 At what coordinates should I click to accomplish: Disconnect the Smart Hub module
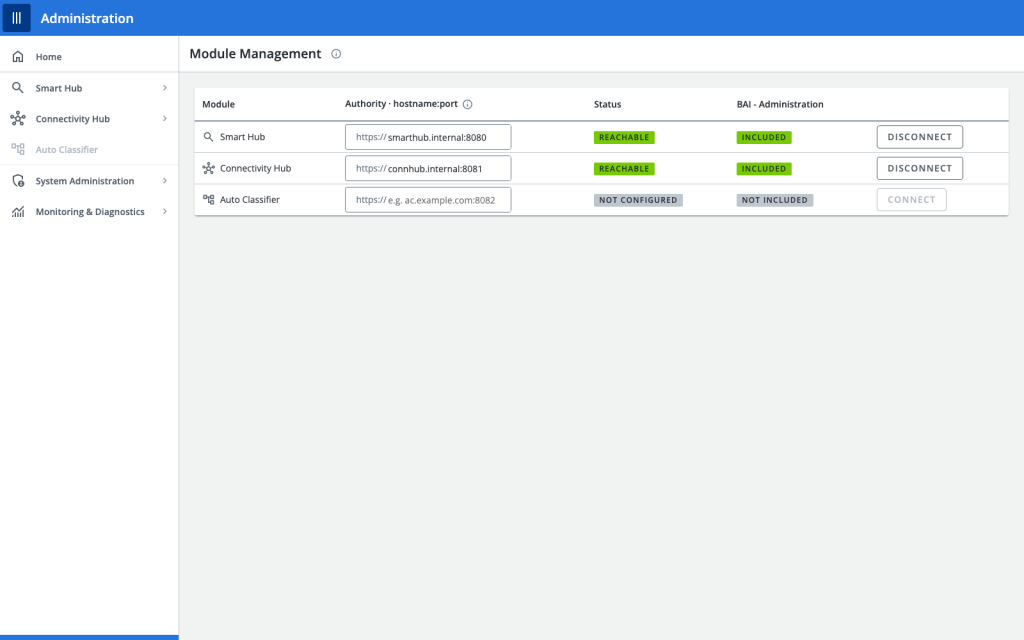920,137
